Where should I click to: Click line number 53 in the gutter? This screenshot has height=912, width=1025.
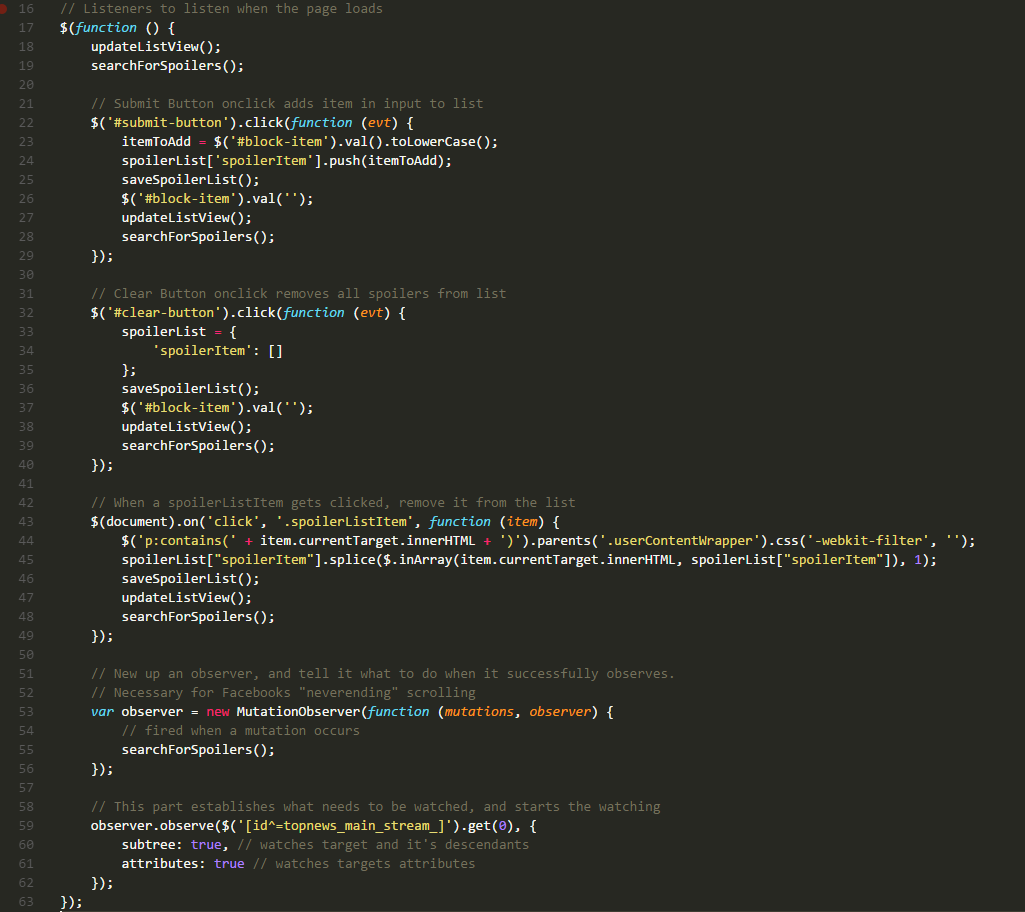[26, 712]
